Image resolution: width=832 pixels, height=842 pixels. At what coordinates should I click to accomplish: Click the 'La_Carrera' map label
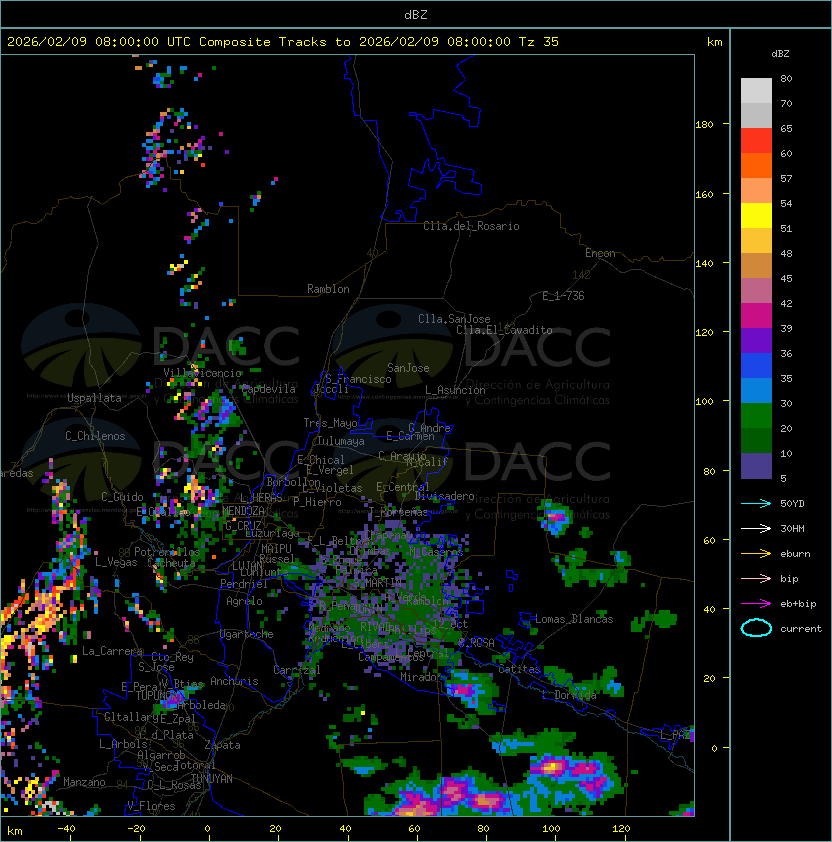tap(112, 651)
